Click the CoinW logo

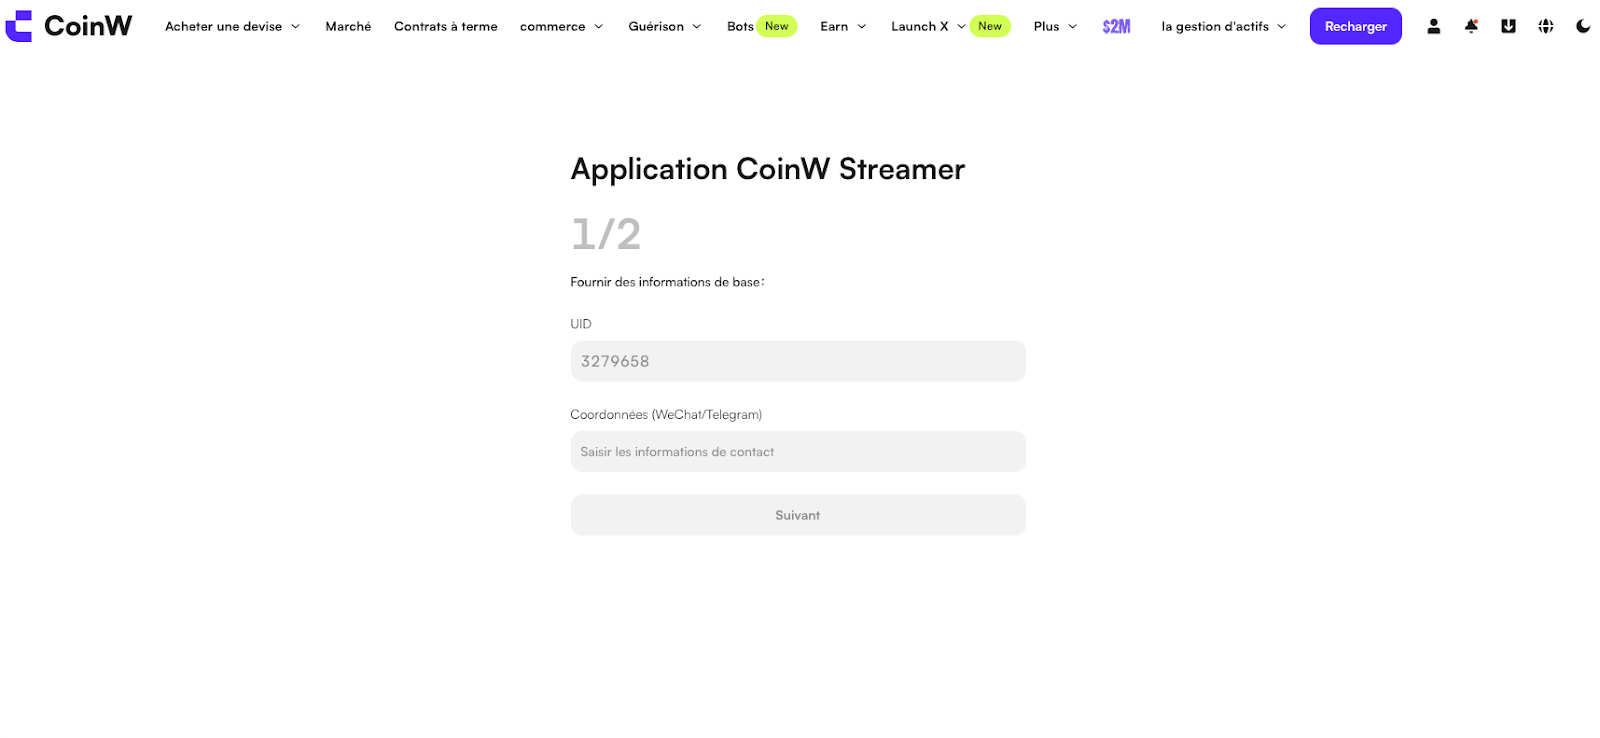pyautogui.click(x=68, y=26)
